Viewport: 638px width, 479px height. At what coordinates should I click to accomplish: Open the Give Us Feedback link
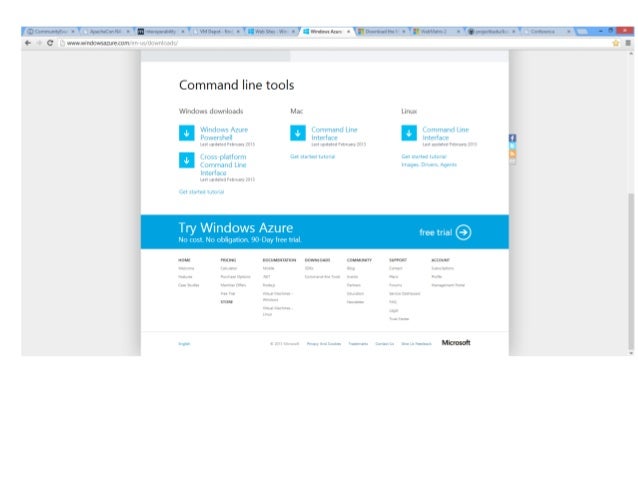[x=416, y=344]
